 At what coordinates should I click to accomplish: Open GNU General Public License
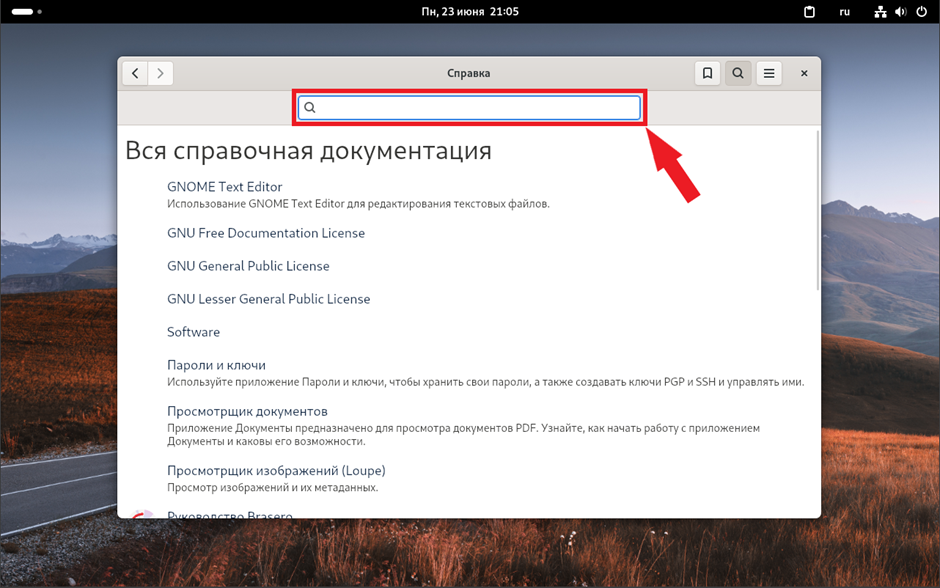[x=248, y=266]
